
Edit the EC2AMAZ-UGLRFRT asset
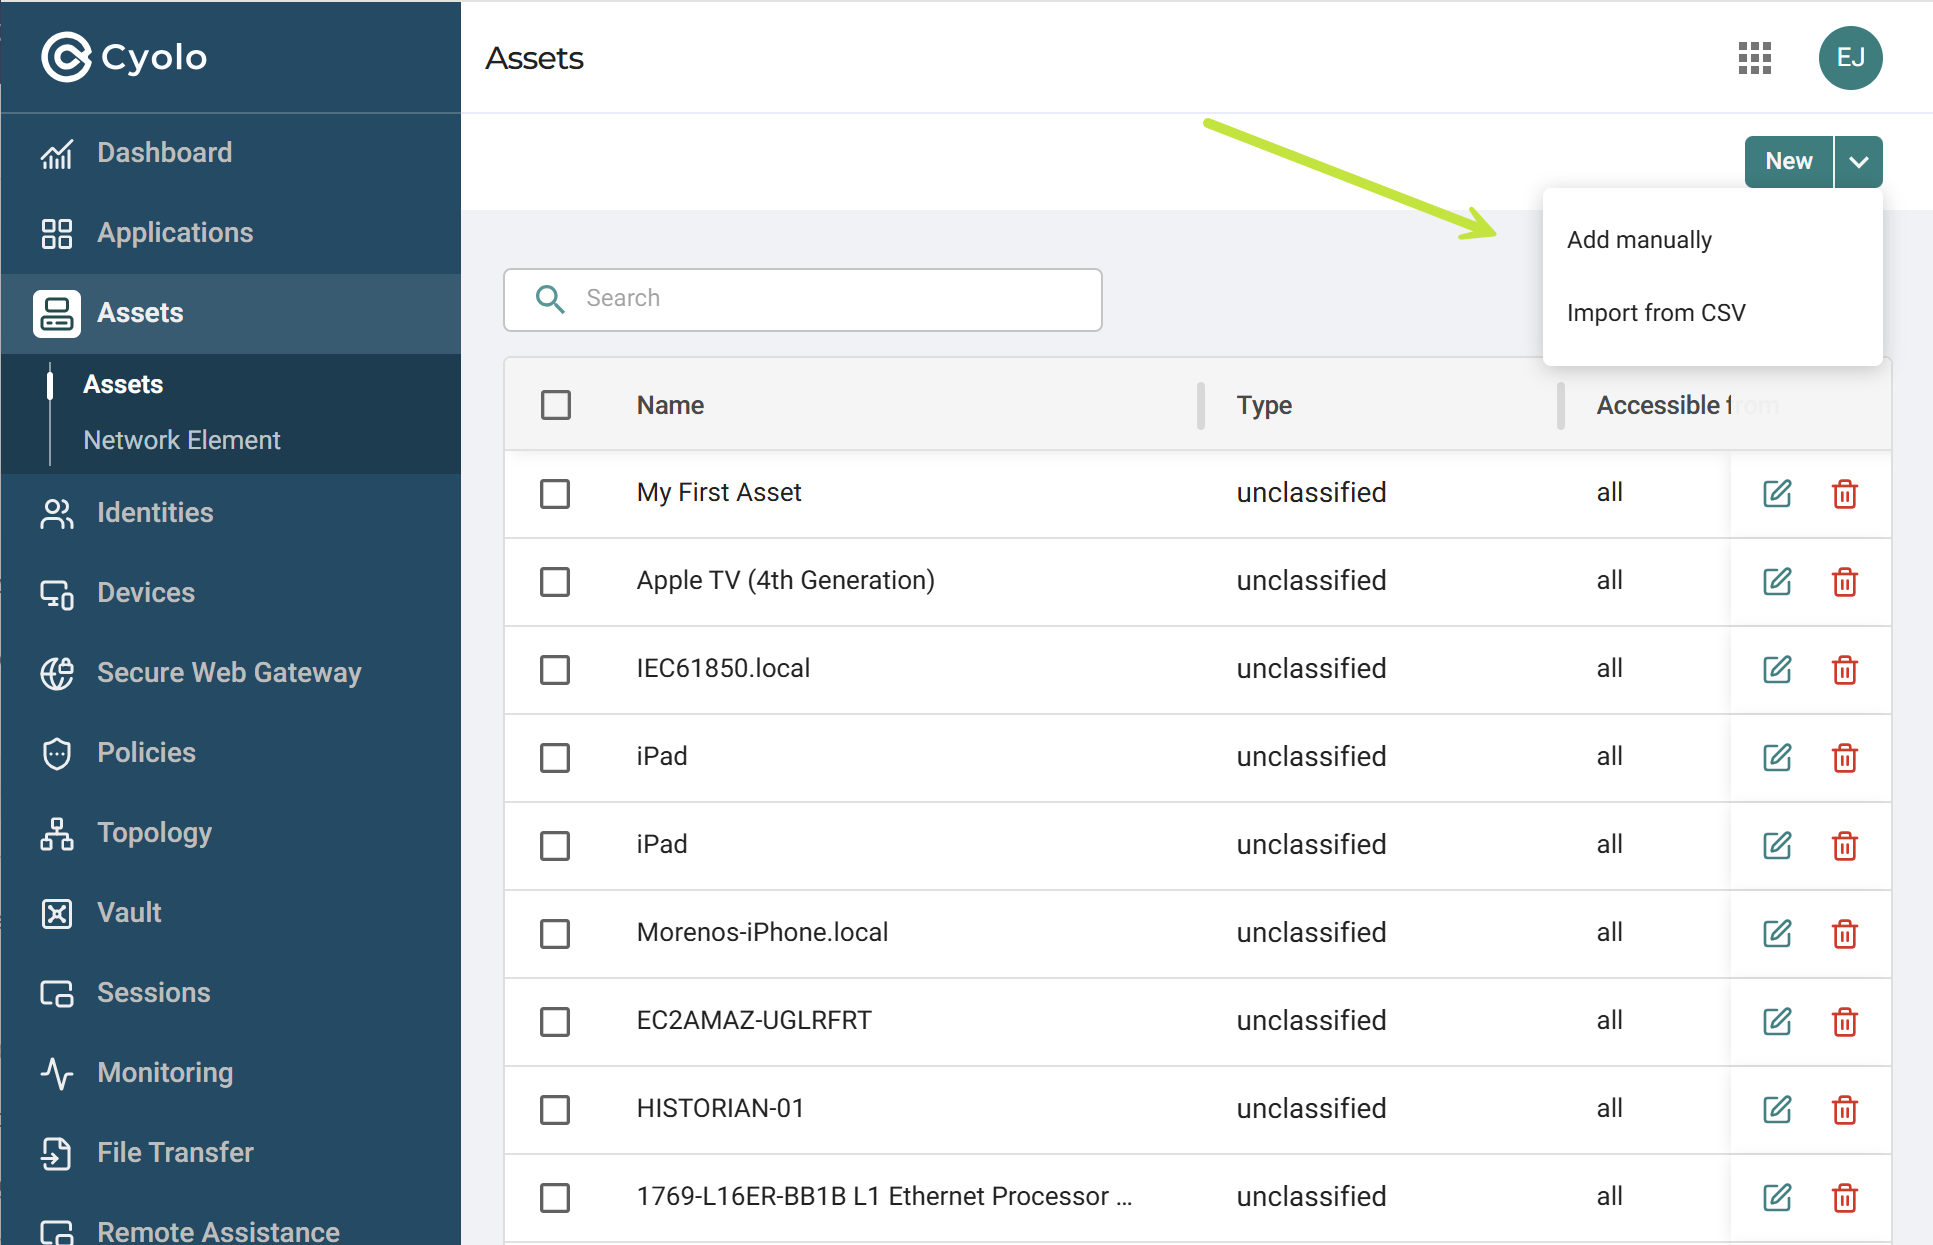(x=1777, y=1021)
